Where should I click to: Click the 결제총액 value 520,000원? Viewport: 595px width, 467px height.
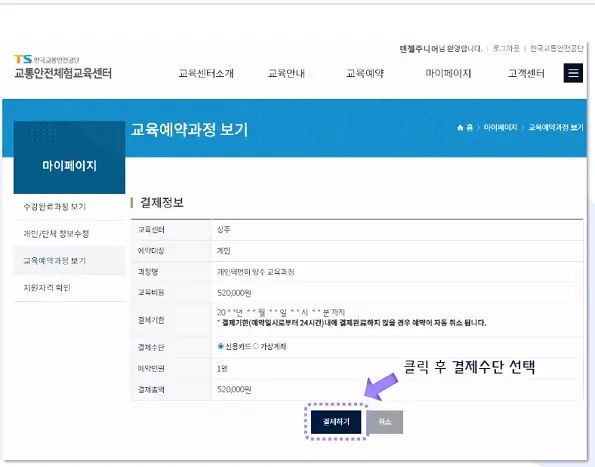(x=234, y=390)
